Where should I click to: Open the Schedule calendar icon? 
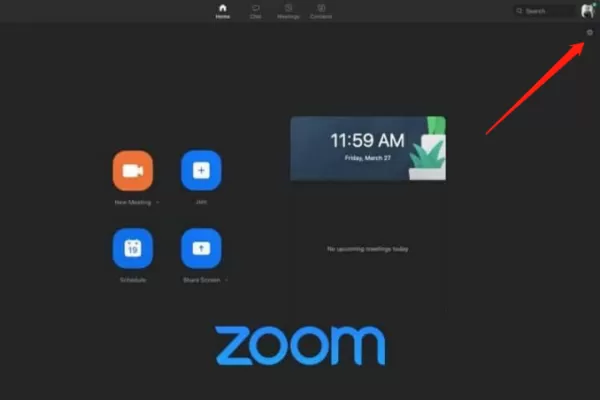tap(133, 248)
